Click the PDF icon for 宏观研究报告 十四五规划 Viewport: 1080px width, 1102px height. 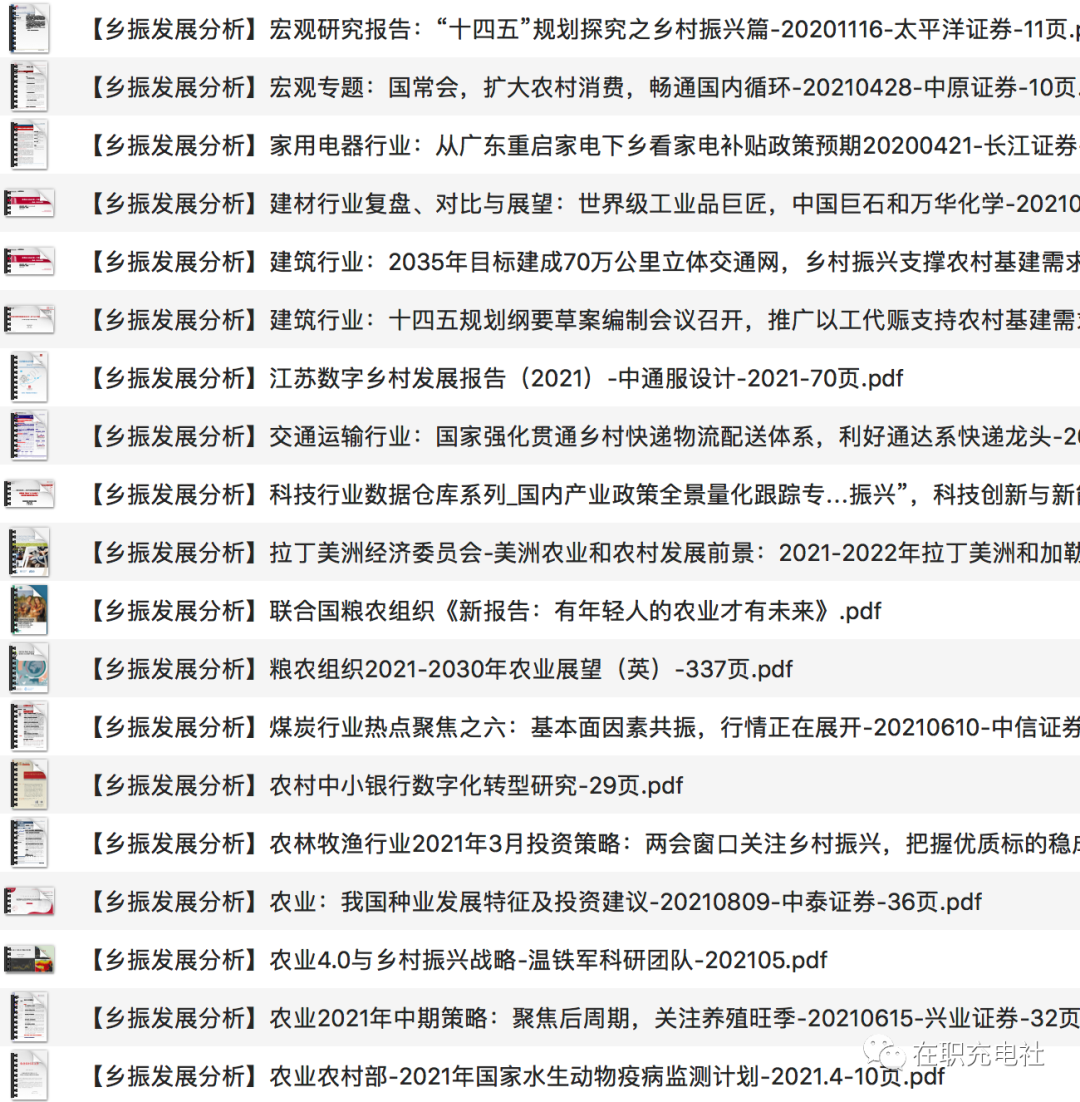(x=28, y=30)
